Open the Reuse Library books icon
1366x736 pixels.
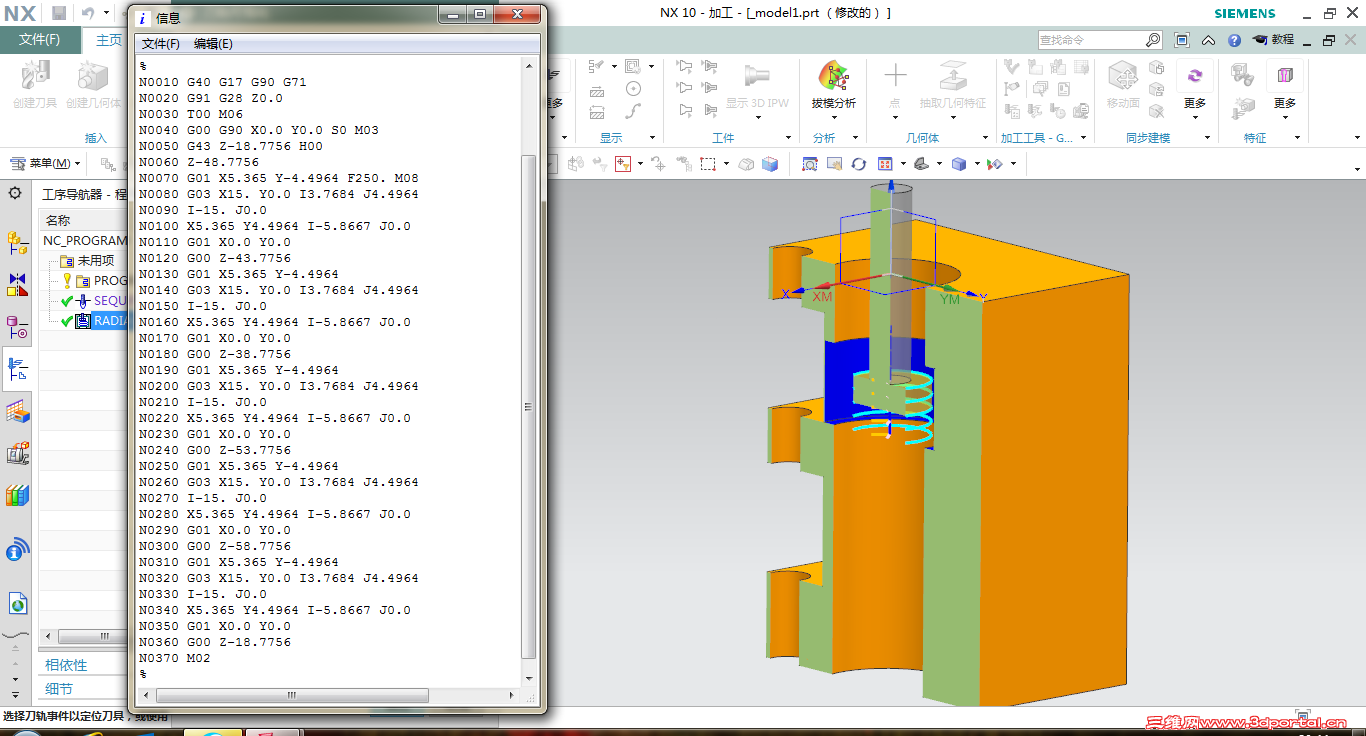coord(17,495)
